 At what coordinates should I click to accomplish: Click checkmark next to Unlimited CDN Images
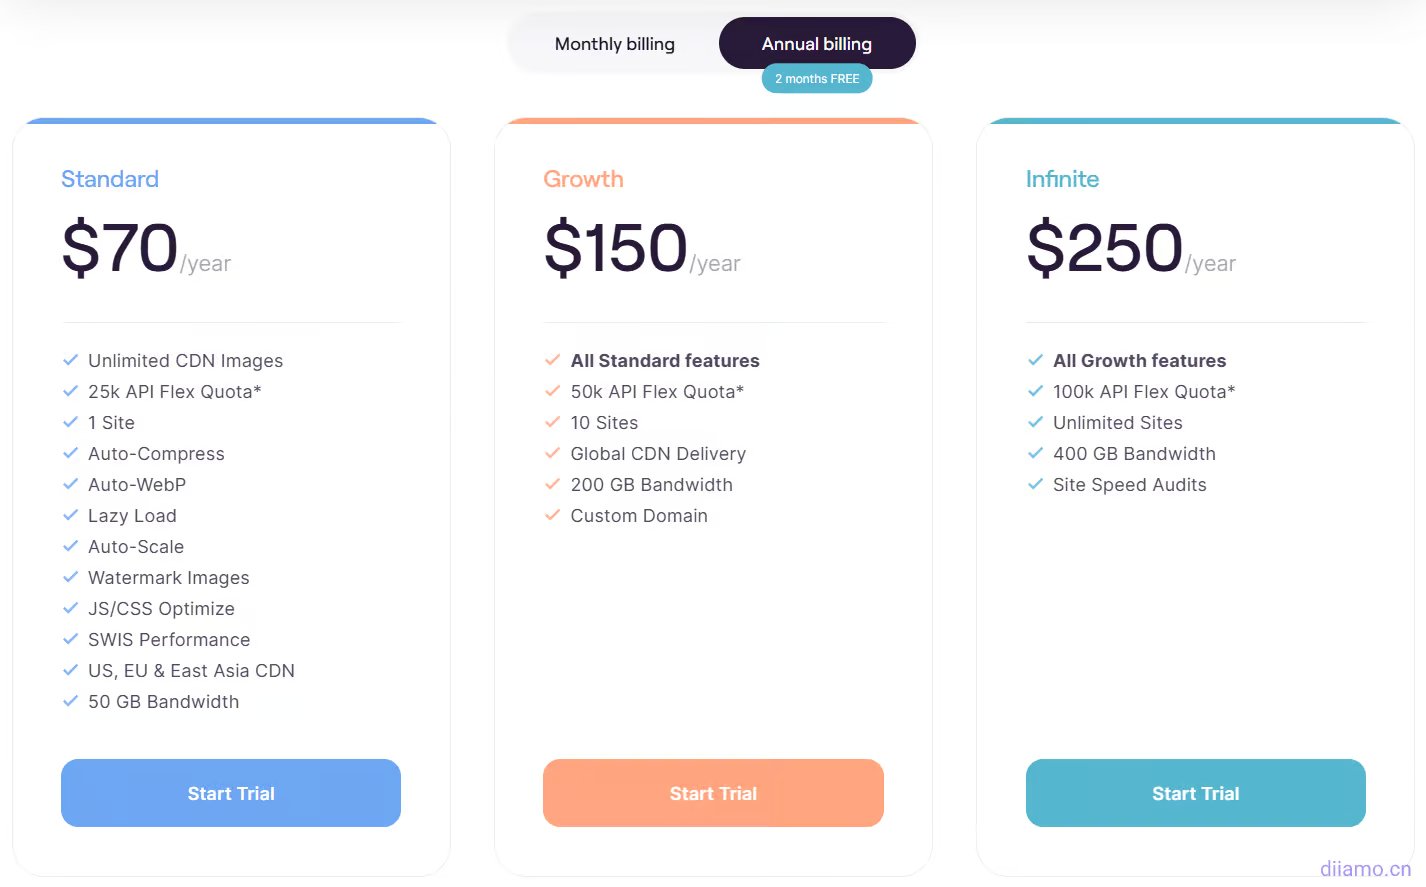coord(71,360)
